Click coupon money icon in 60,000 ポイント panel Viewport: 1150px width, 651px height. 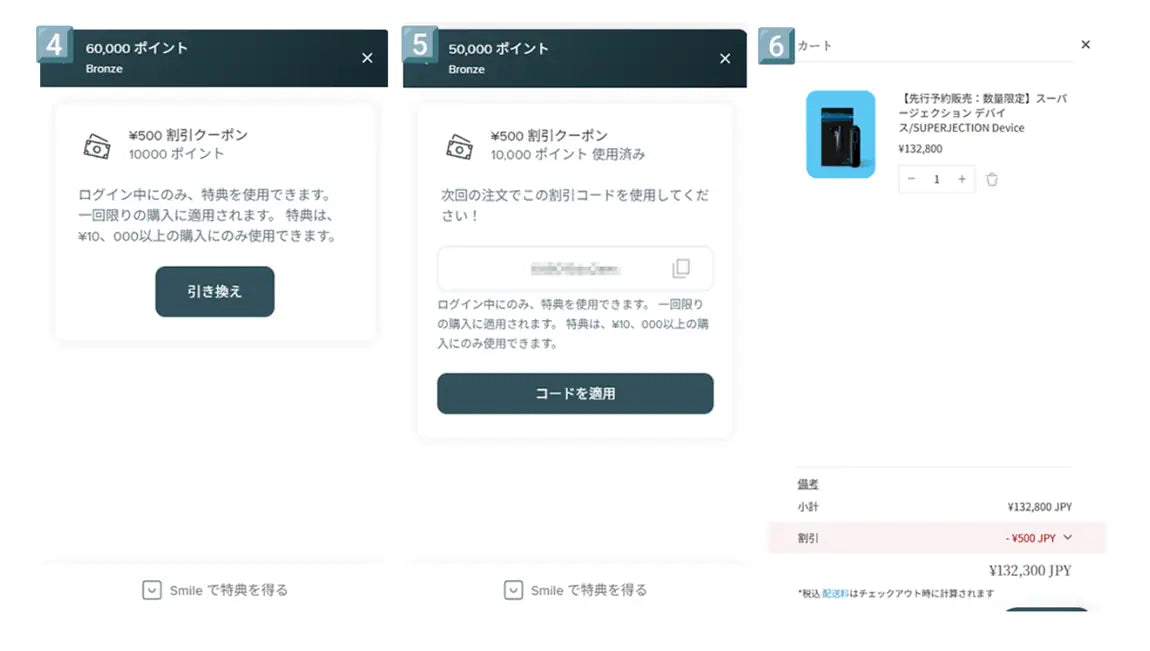(97, 146)
